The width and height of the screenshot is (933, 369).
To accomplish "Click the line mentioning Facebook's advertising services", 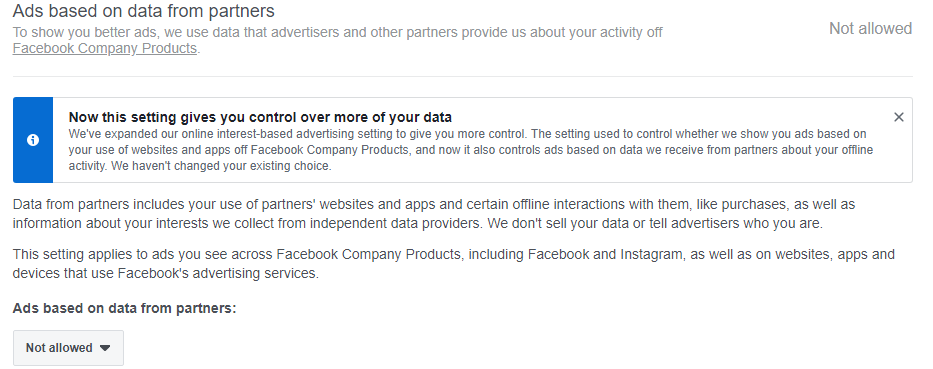I will click(x=165, y=274).
